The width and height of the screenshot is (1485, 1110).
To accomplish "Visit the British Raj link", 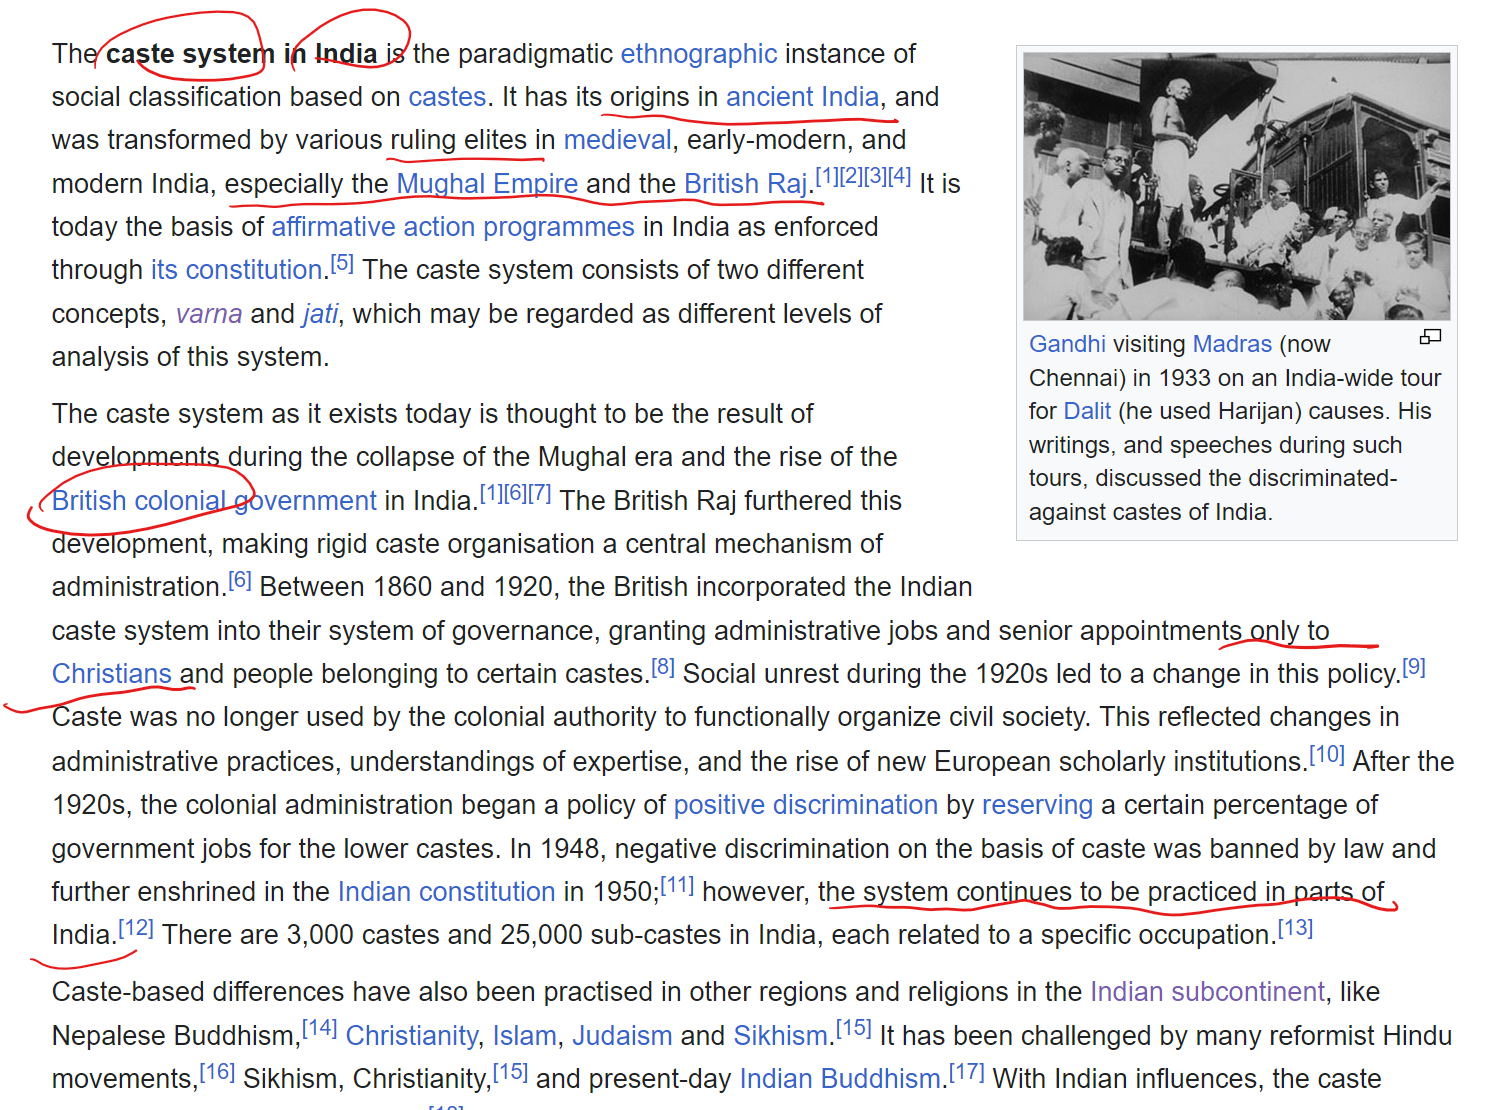I will (x=745, y=184).
